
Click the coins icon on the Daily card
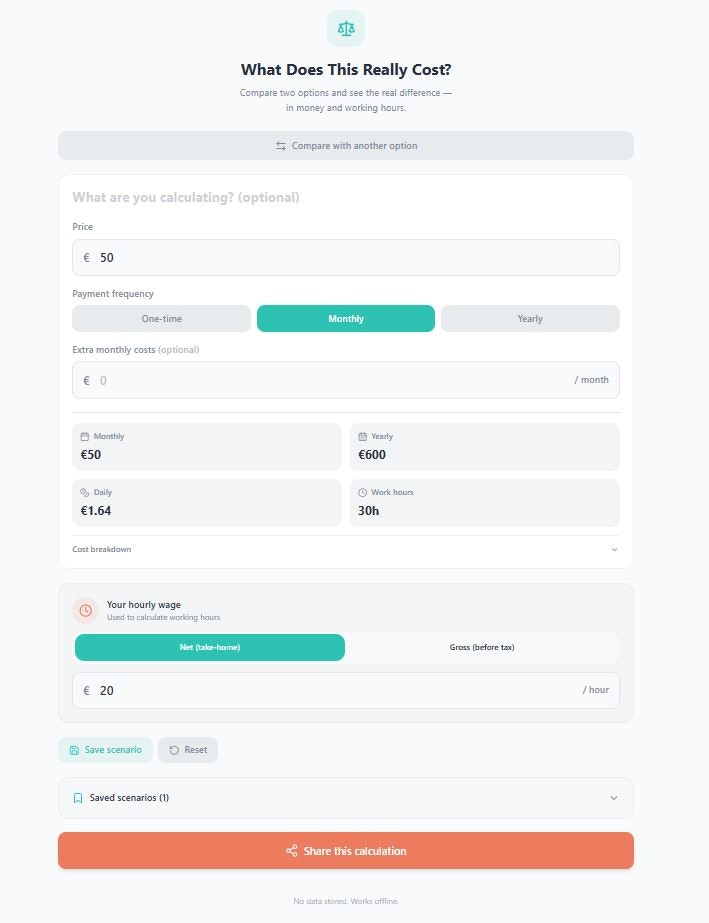pyautogui.click(x=84, y=492)
